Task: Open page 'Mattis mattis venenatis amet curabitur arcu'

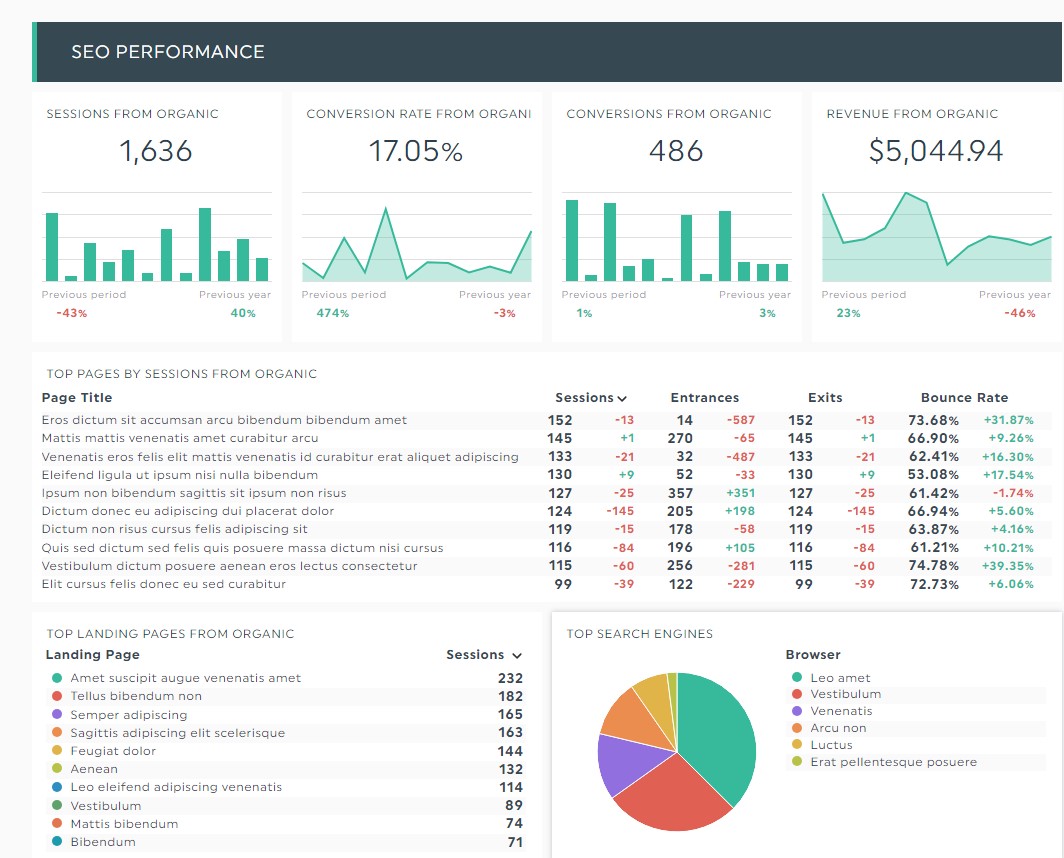Action: tap(180, 439)
